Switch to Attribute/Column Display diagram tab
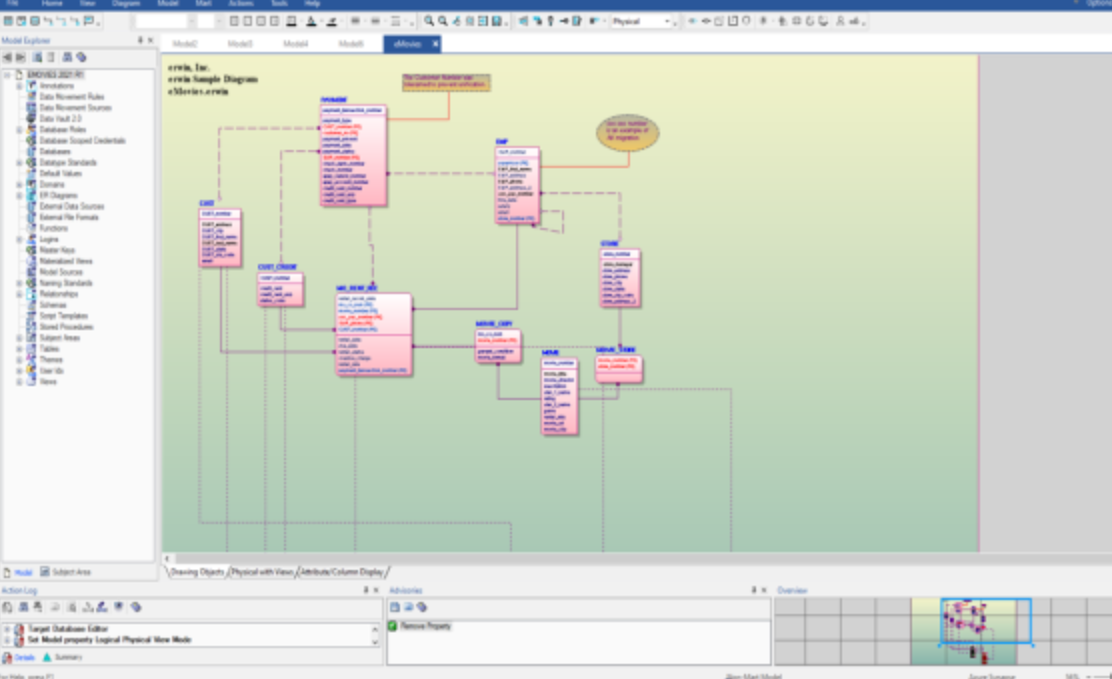 (342, 572)
